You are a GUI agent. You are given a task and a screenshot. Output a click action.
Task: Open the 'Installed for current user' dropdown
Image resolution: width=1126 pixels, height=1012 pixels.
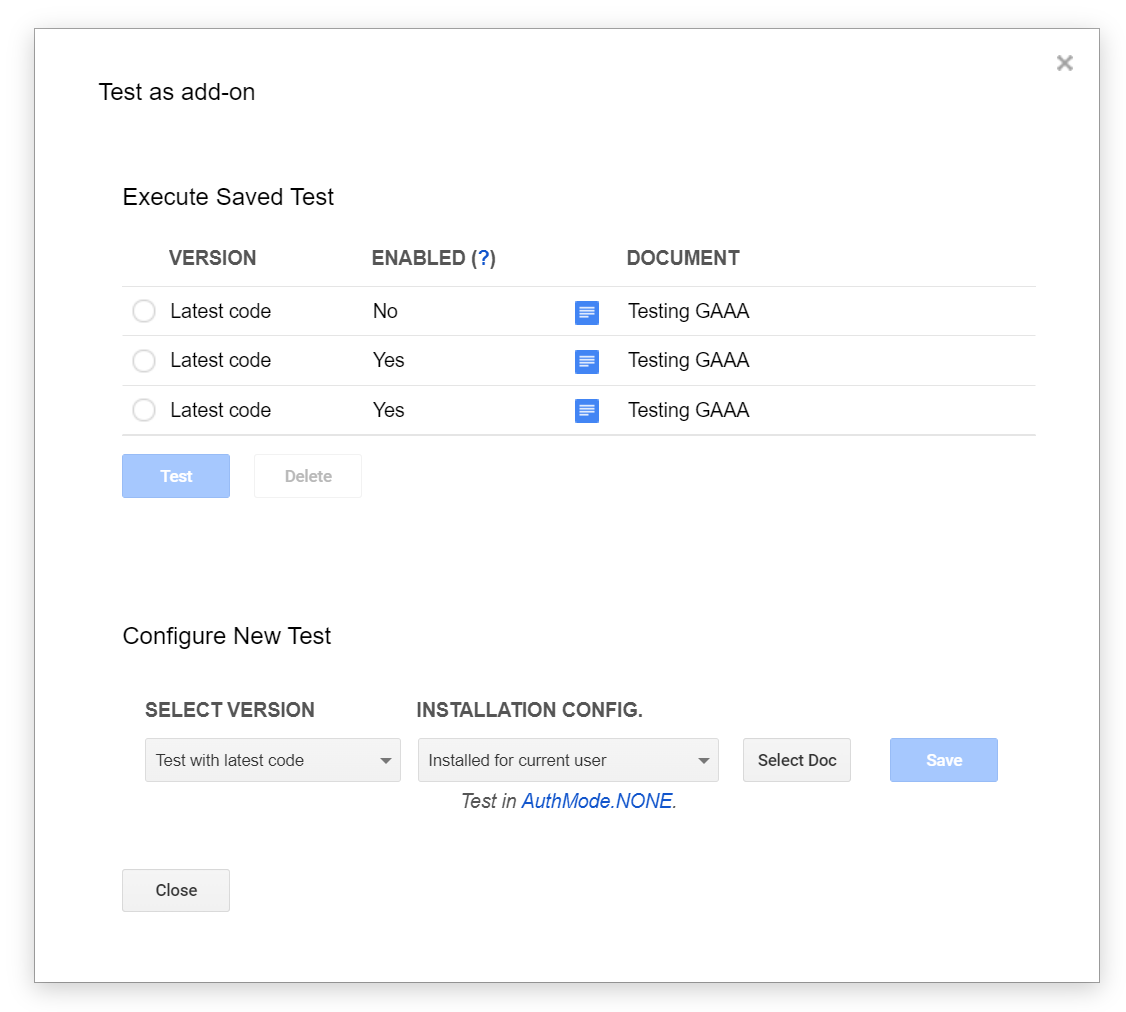pos(568,760)
